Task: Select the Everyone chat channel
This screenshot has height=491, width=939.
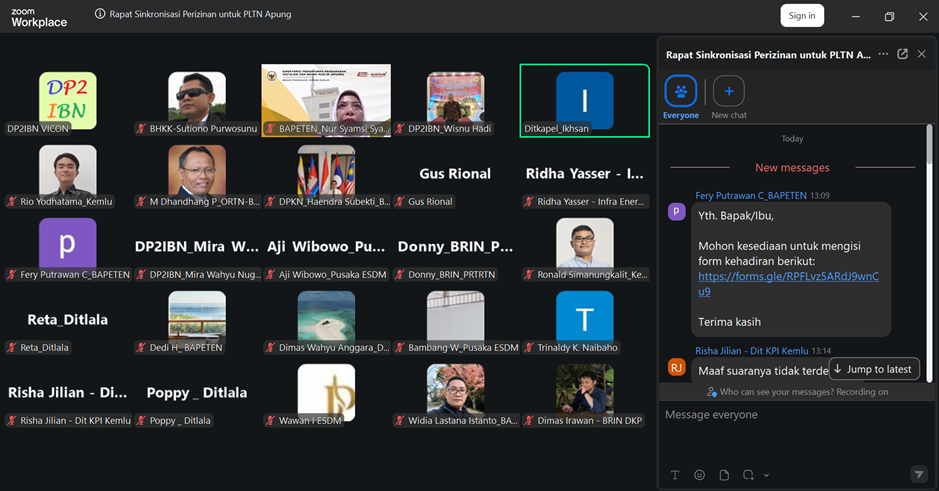Action: tap(681, 98)
